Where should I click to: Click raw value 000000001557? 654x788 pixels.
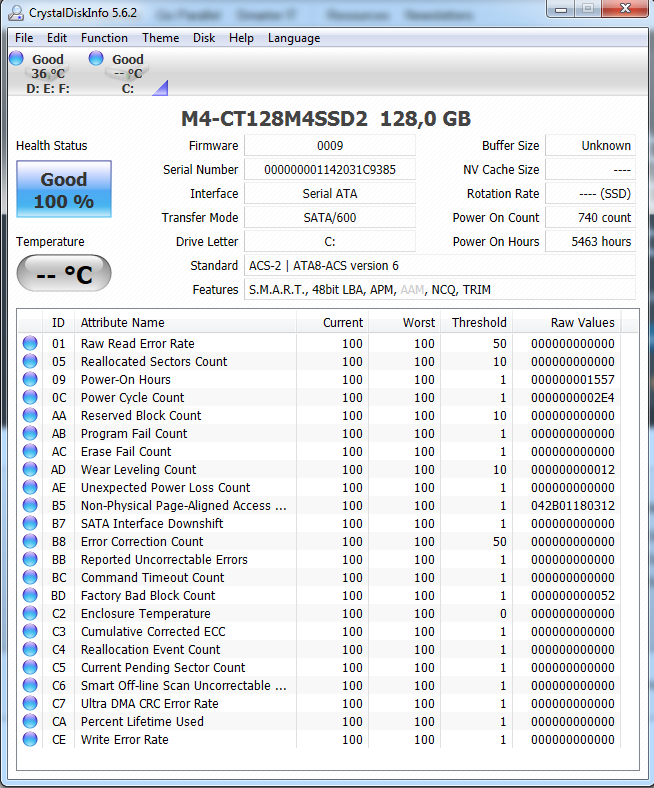[573, 380]
